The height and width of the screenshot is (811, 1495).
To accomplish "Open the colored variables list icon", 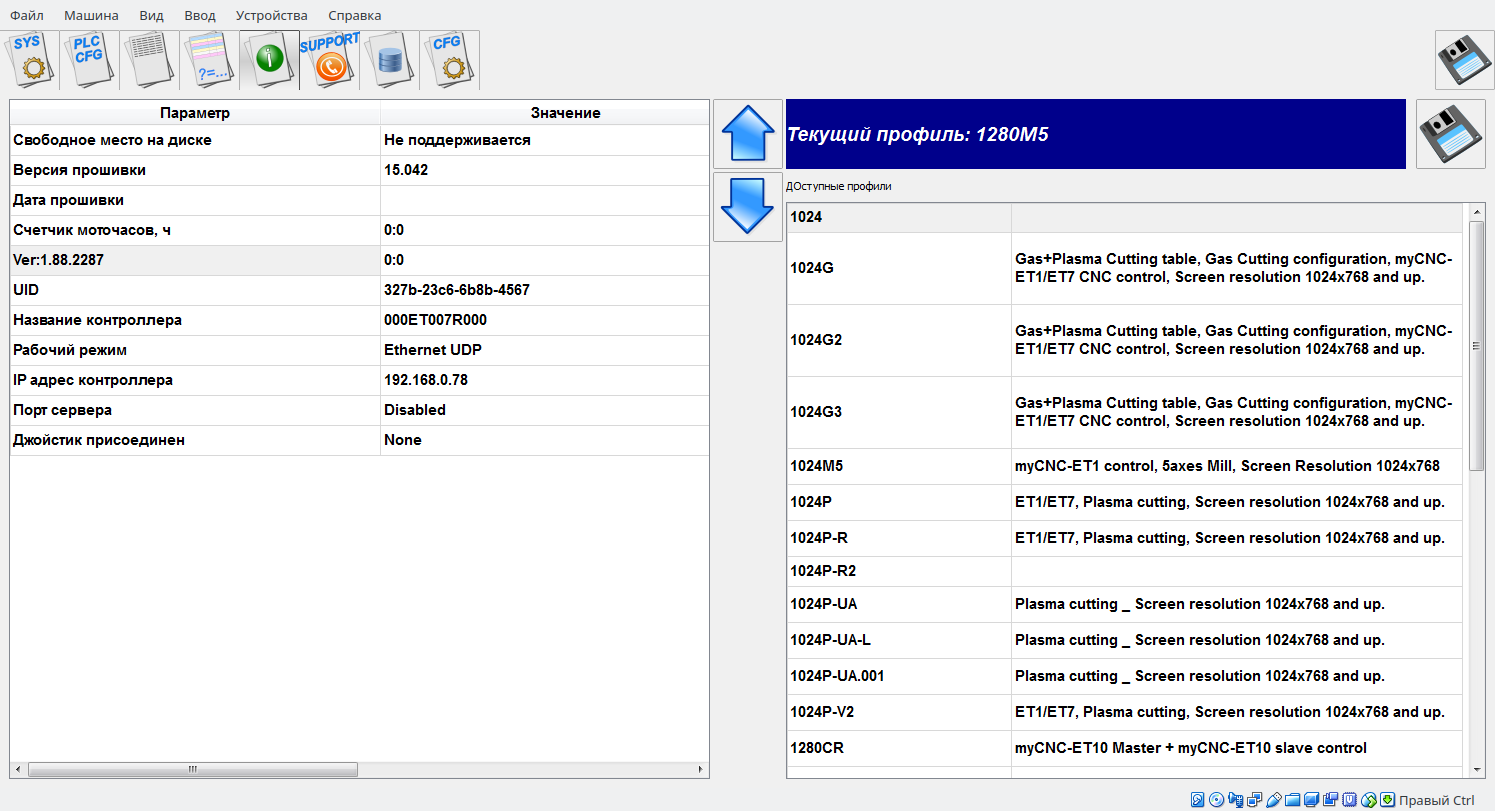I will point(209,60).
